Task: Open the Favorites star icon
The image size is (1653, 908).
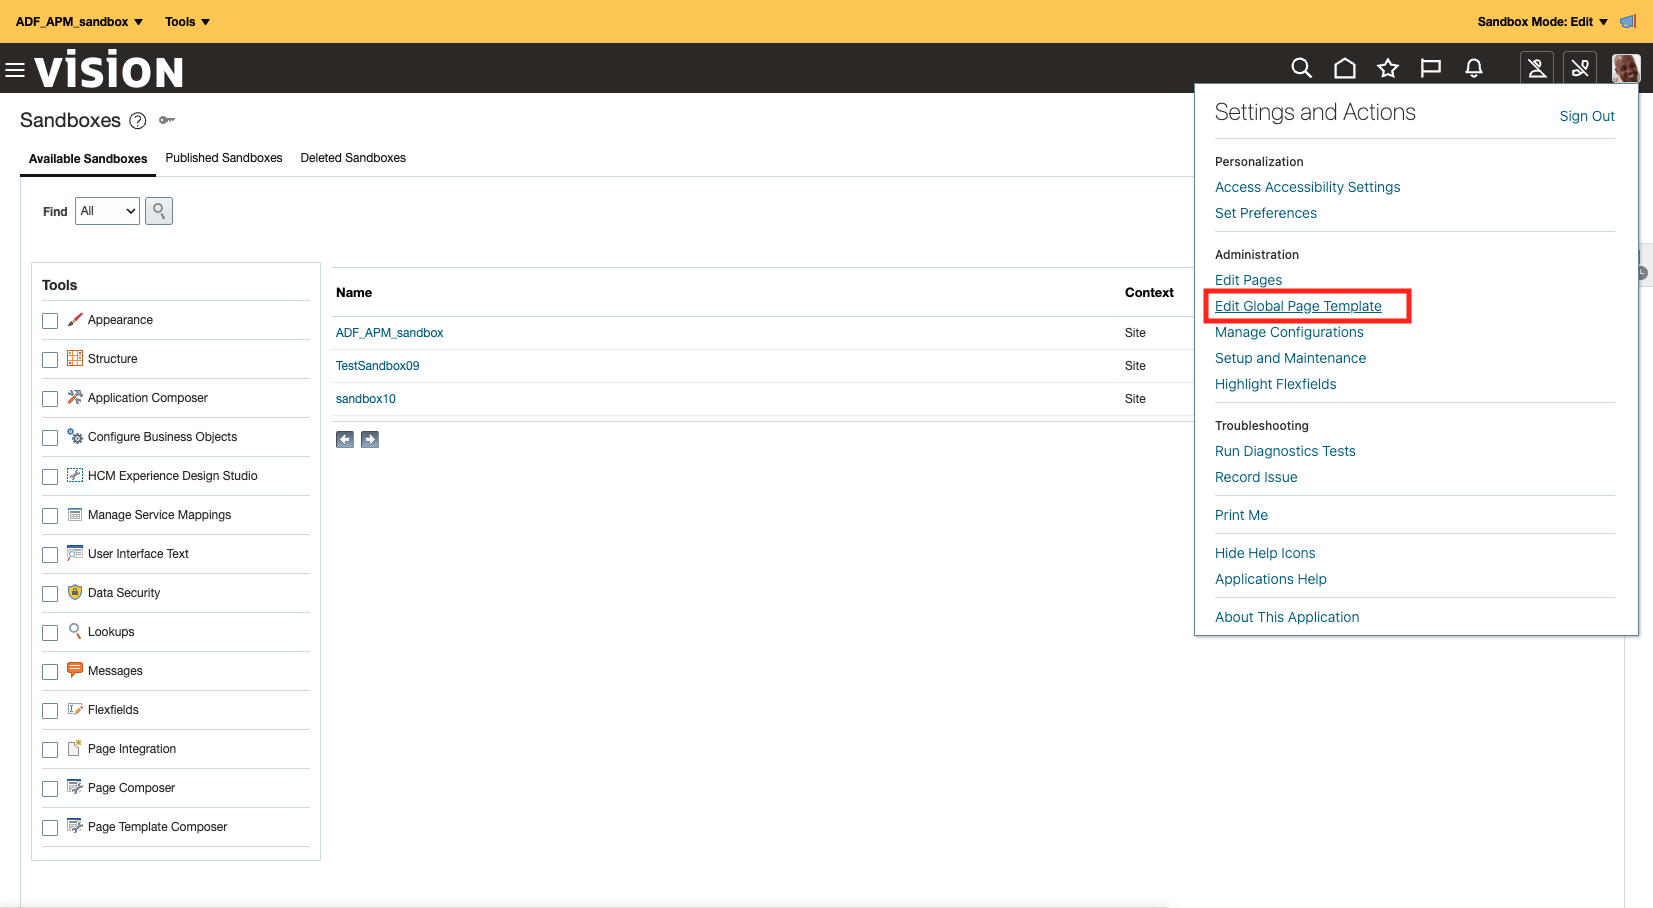Action: pyautogui.click(x=1388, y=68)
